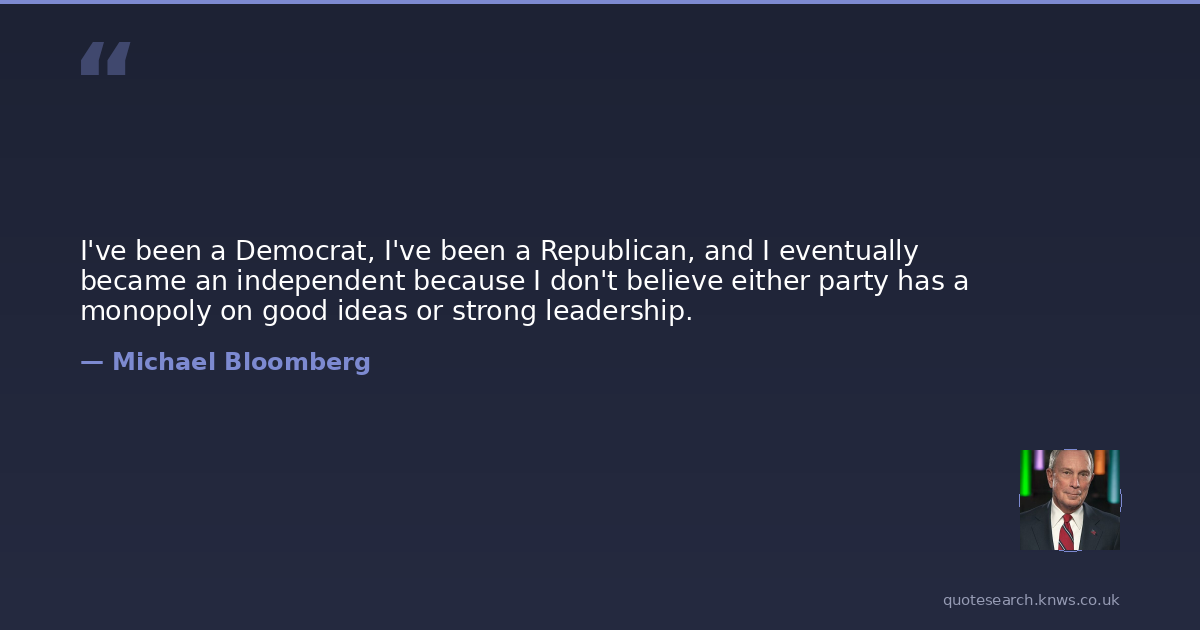The width and height of the screenshot is (1200, 630).
Task: Click the purple accent bar at the top
Action: tap(600, 2)
